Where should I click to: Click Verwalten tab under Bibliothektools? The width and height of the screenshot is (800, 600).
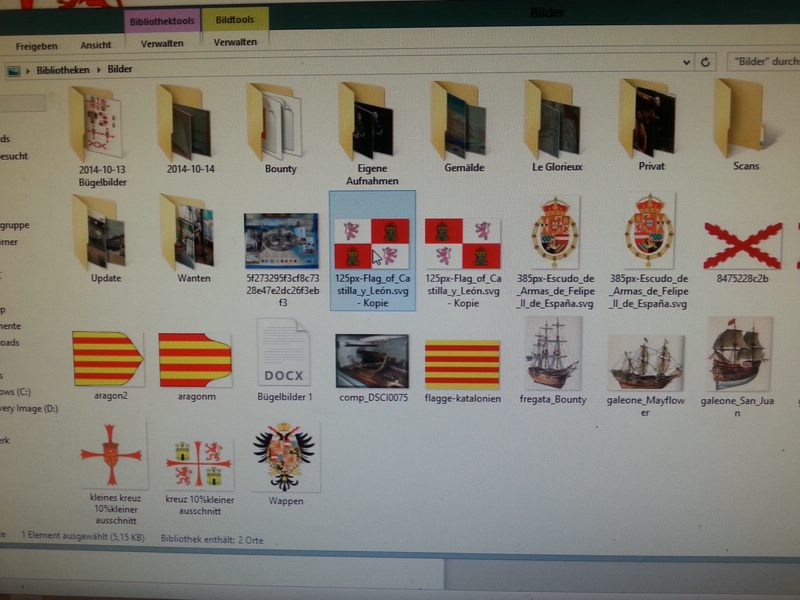click(x=161, y=44)
